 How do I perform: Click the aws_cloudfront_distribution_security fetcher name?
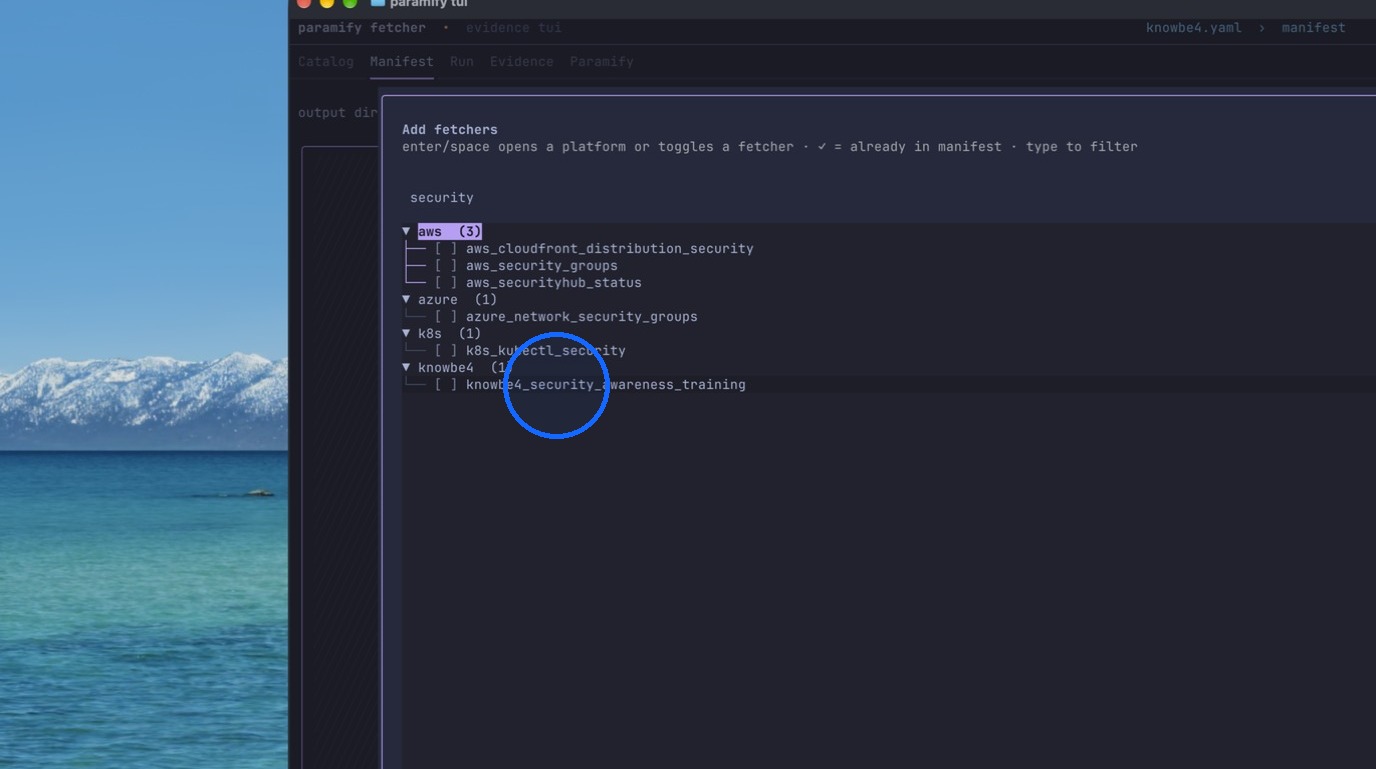610,249
